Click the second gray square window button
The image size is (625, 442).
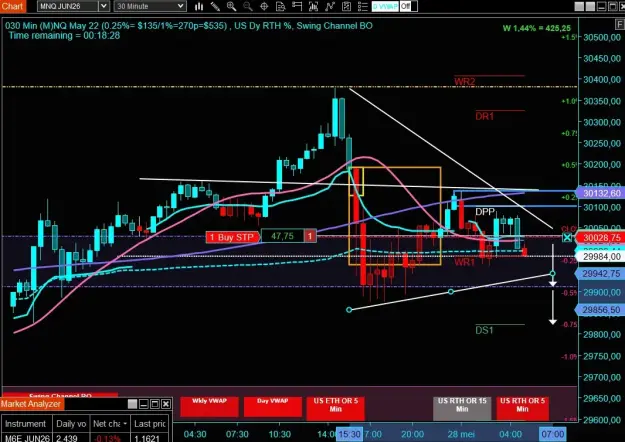tap(590, 6)
